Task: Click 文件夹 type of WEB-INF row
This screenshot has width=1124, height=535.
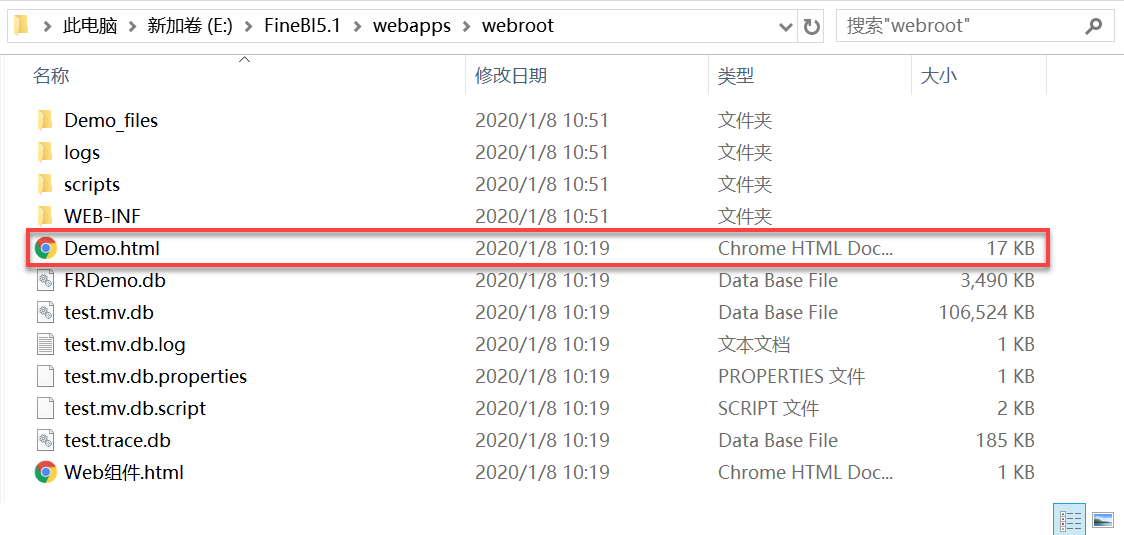Action: click(745, 216)
